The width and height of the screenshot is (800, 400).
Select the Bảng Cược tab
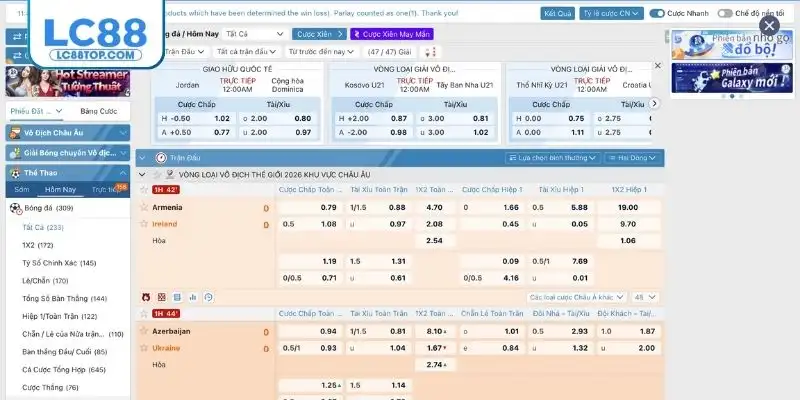coord(98,111)
